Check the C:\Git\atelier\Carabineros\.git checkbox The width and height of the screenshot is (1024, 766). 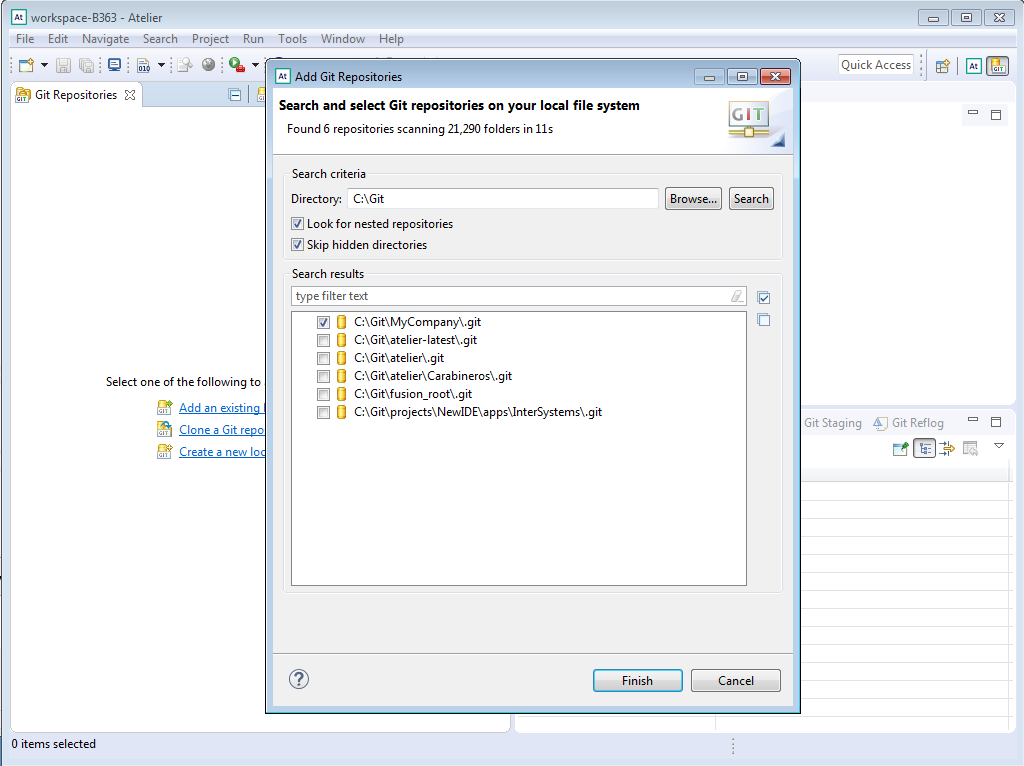tap(323, 376)
